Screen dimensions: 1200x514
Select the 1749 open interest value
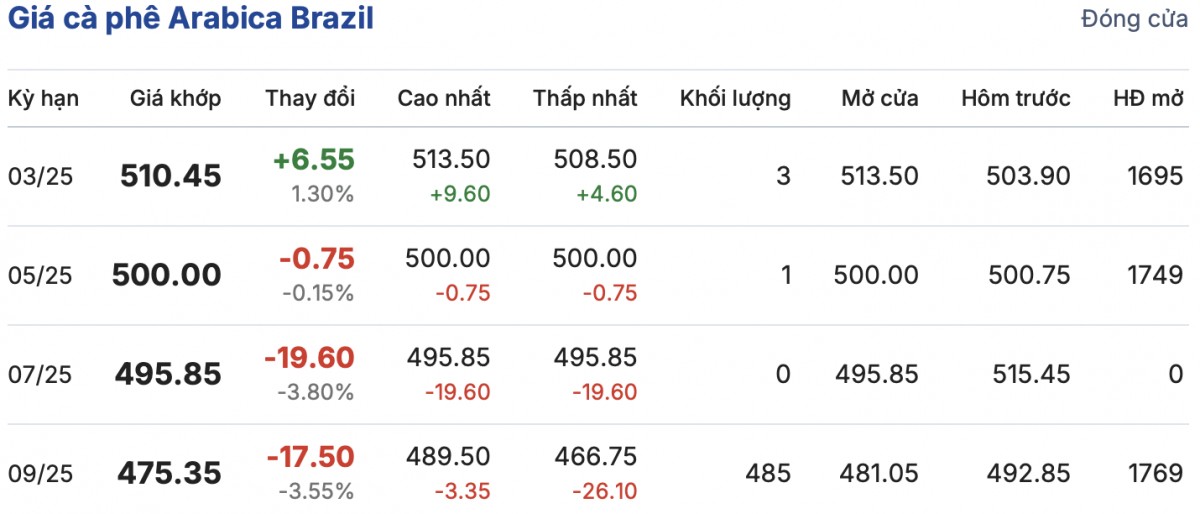(1160, 275)
